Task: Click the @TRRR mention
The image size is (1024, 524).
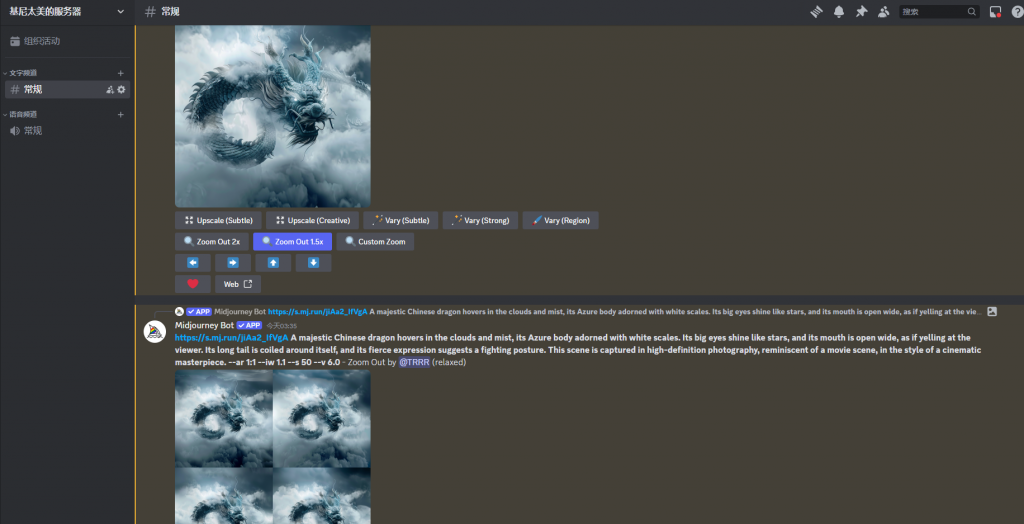Action: pos(414,362)
